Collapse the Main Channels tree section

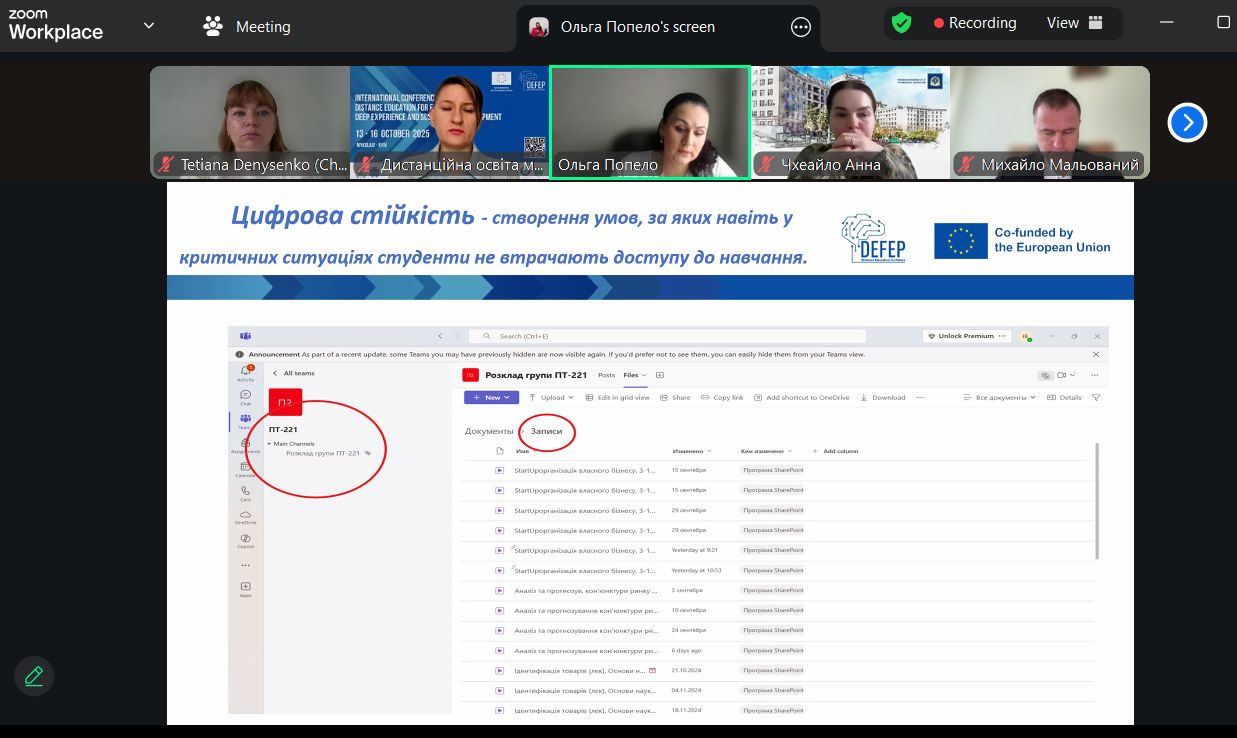pyautogui.click(x=269, y=443)
